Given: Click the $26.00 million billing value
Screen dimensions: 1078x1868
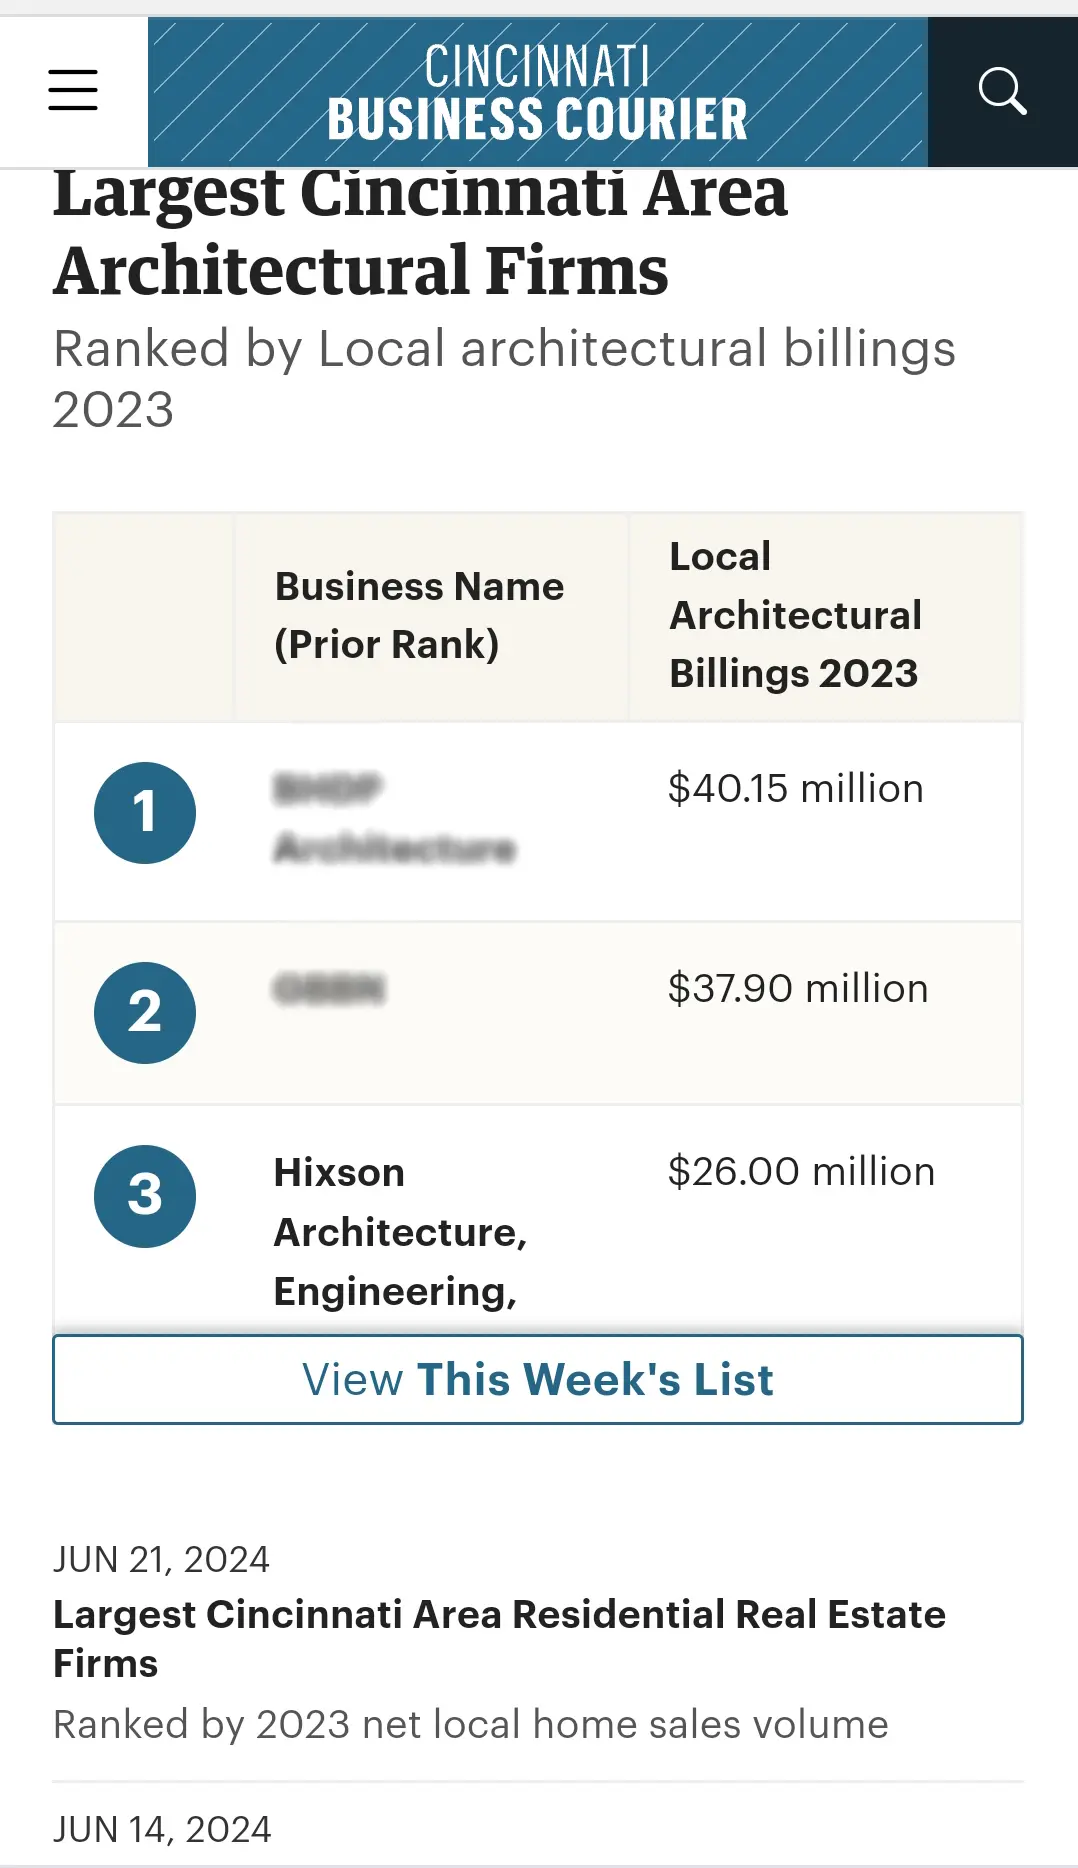Looking at the screenshot, I should (802, 1170).
